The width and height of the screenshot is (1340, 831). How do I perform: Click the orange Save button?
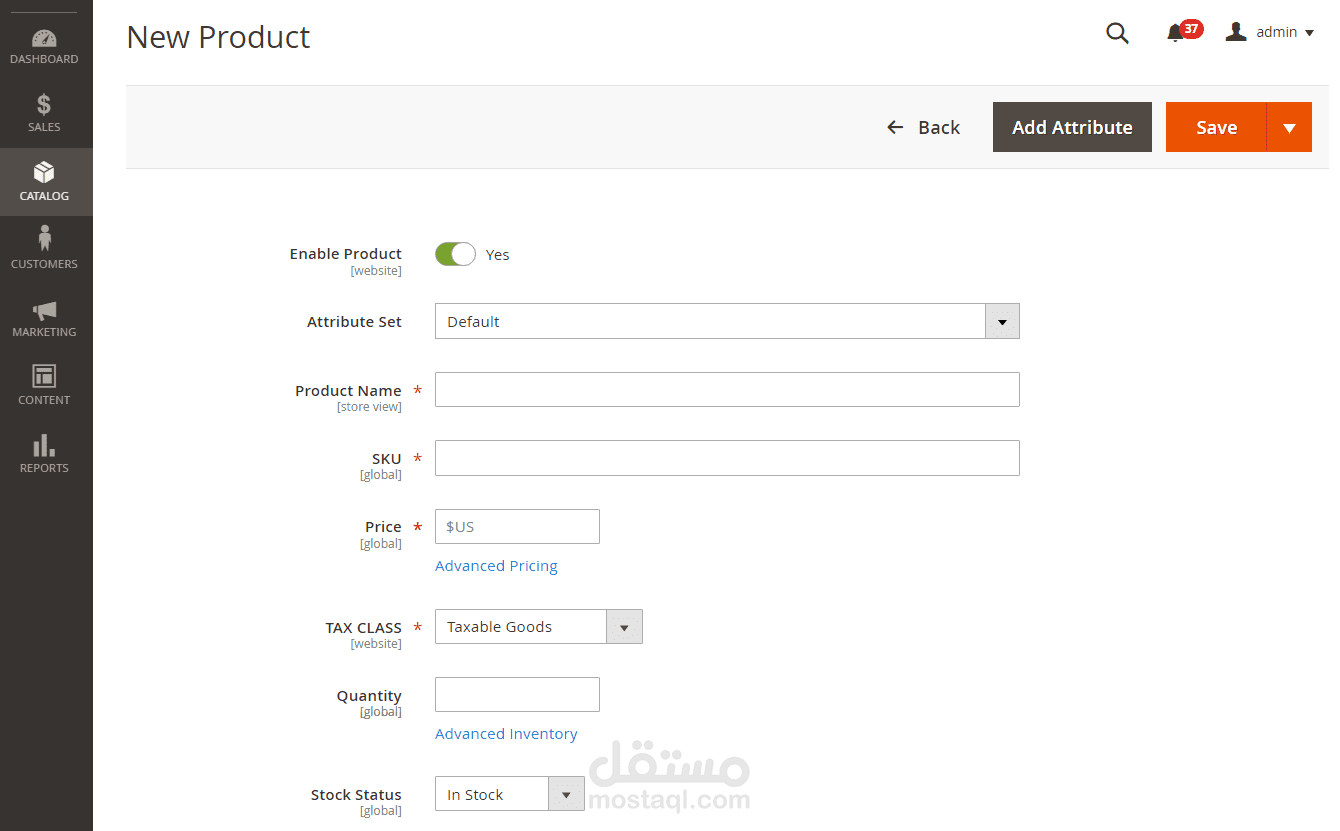(x=1216, y=127)
